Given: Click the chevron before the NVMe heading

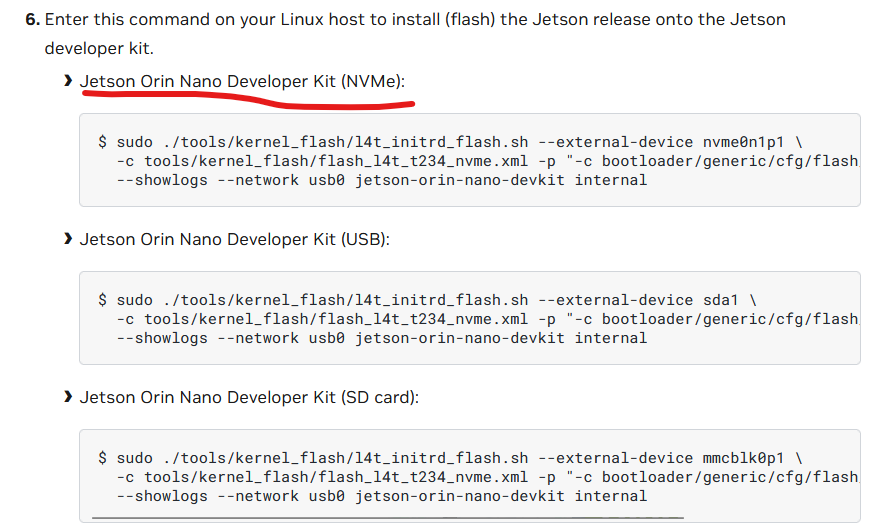Looking at the screenshot, I should [68, 81].
